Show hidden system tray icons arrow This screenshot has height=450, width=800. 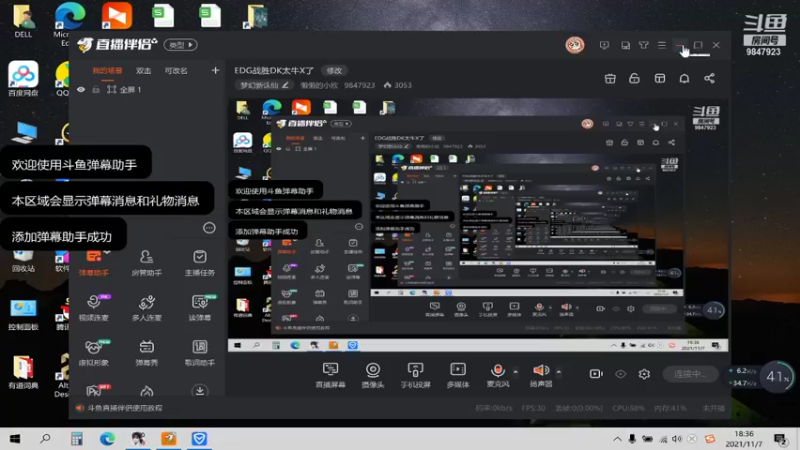[x=617, y=439]
